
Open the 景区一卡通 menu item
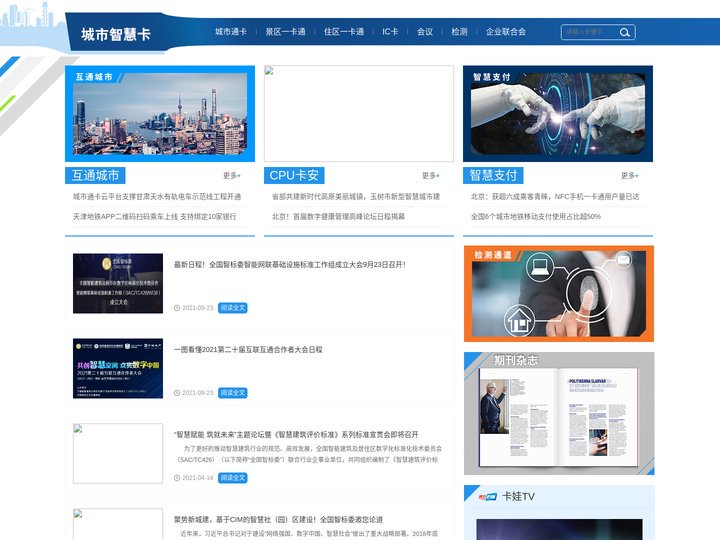click(x=285, y=32)
